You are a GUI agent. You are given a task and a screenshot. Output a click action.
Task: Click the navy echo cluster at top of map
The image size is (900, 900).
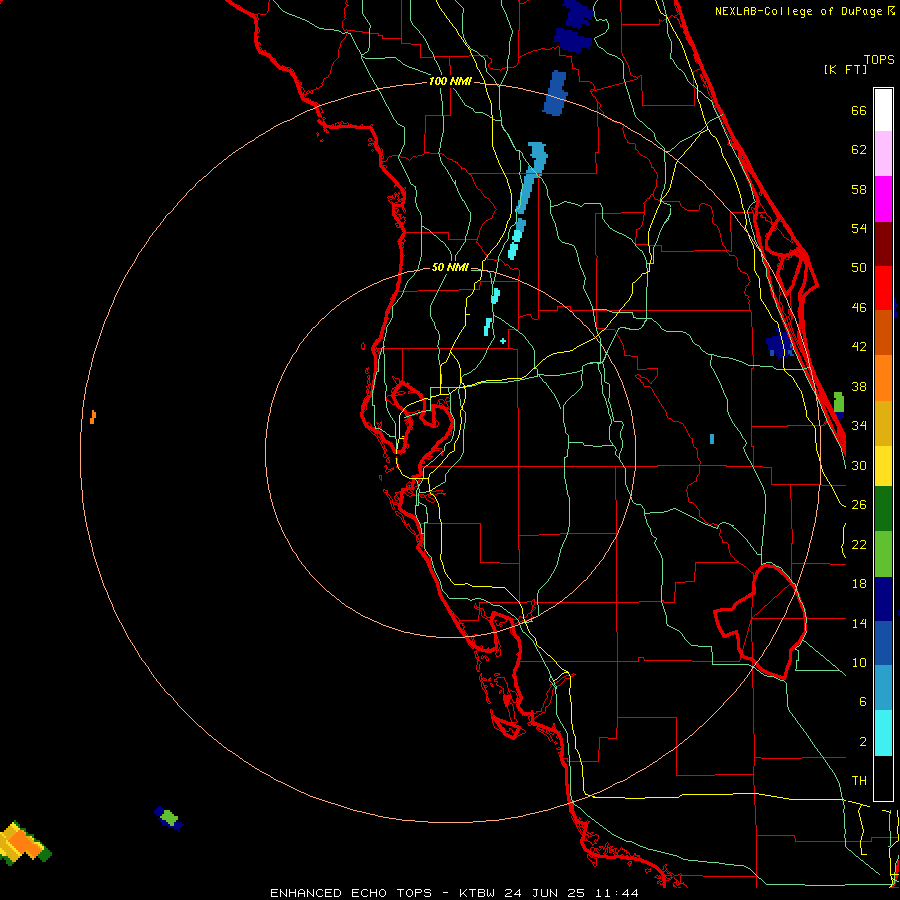pyautogui.click(x=576, y=27)
